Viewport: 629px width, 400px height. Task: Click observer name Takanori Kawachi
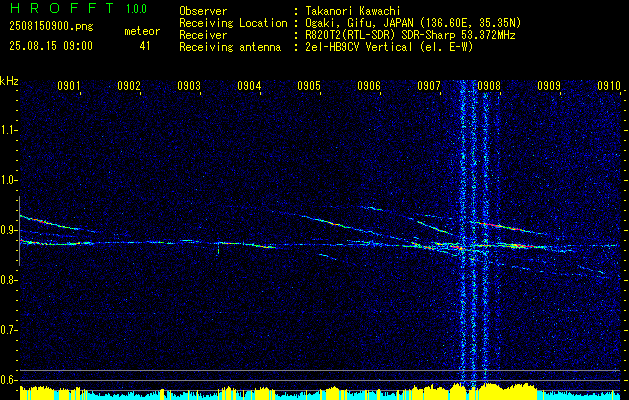pos(352,11)
